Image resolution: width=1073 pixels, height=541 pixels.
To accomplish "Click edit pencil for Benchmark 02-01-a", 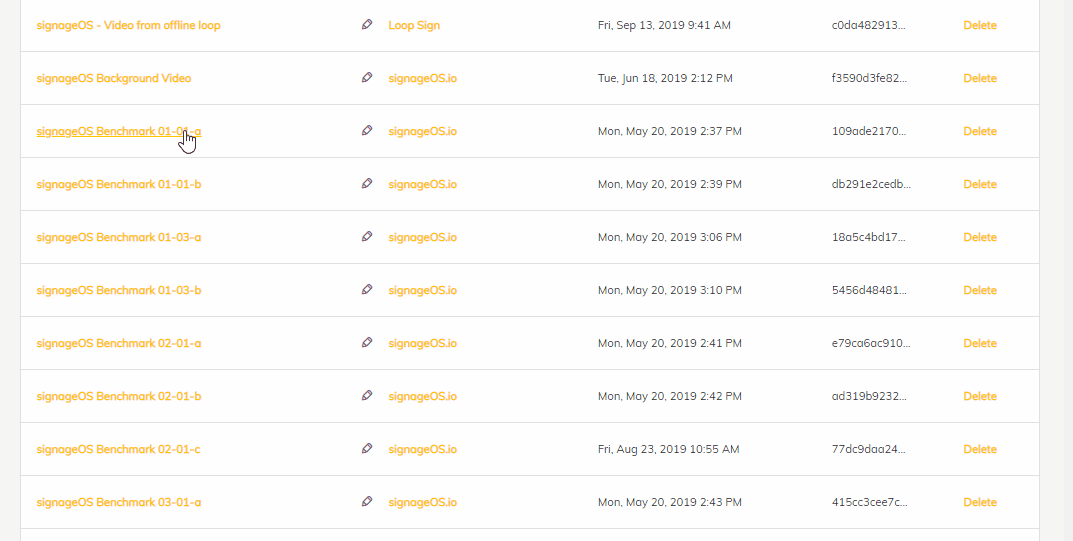I will click(x=367, y=342).
